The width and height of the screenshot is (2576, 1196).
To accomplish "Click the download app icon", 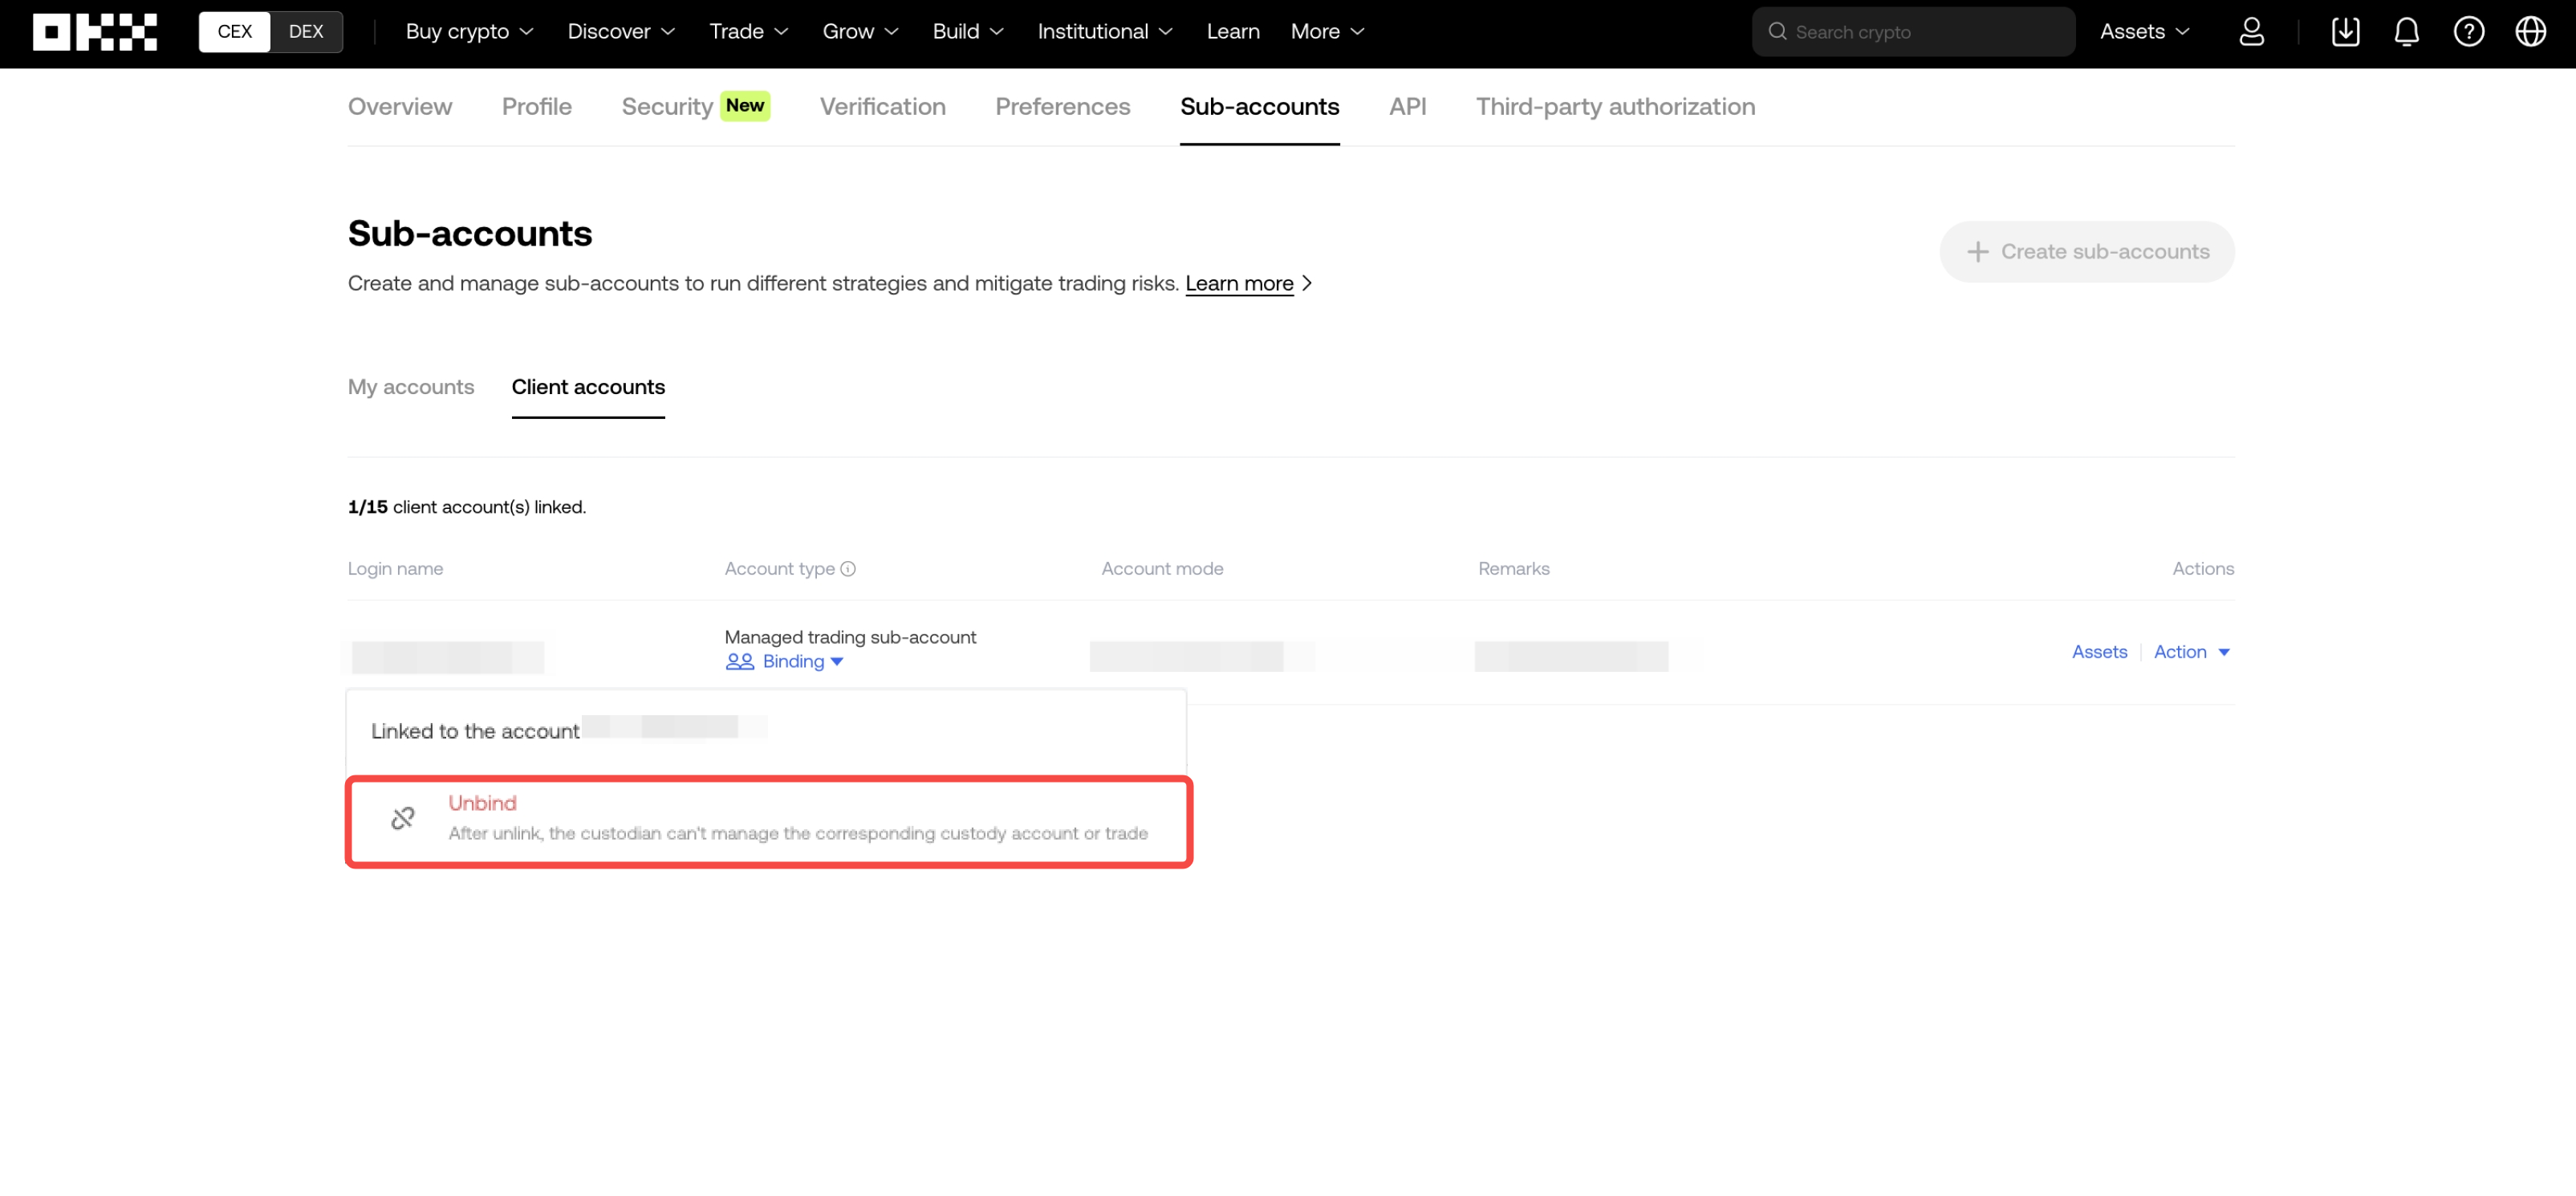I will tap(2345, 32).
